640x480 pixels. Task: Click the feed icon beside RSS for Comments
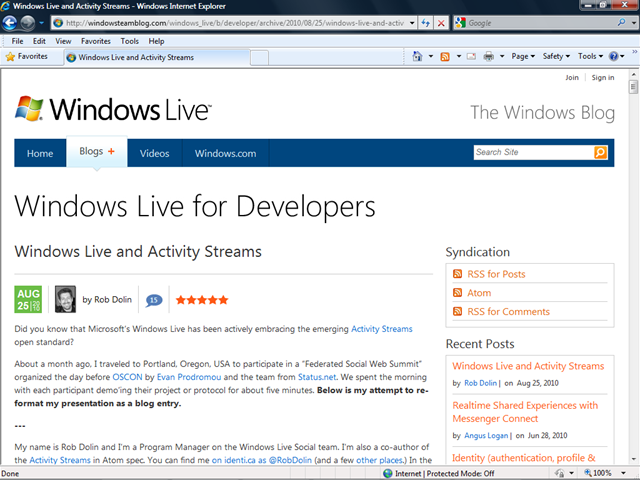(458, 311)
